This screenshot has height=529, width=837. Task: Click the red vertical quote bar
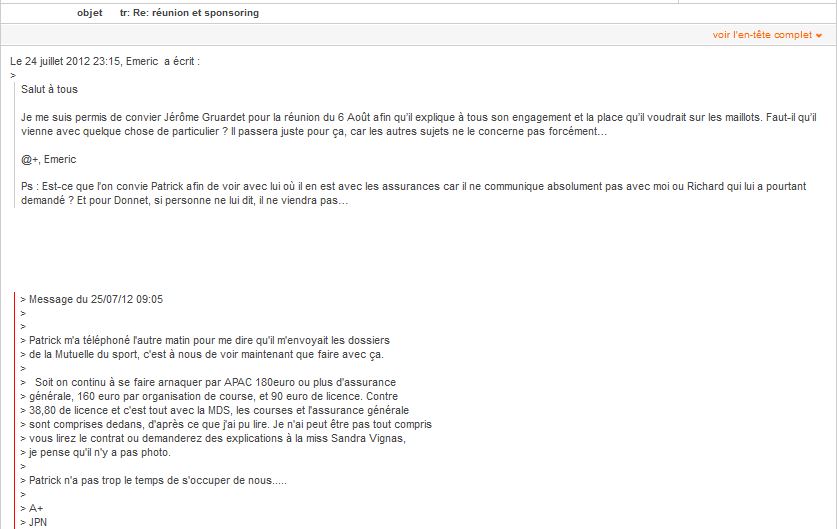[15, 410]
